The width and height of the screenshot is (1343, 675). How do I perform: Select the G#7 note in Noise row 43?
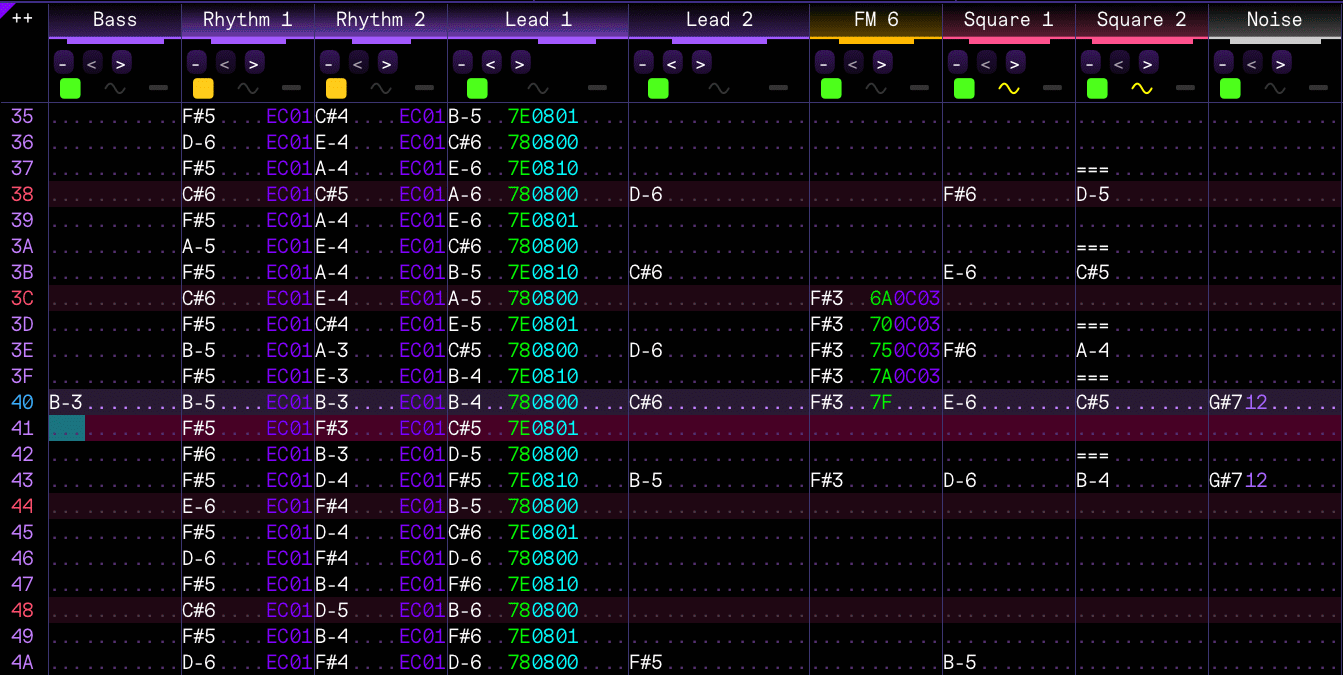tap(1226, 480)
